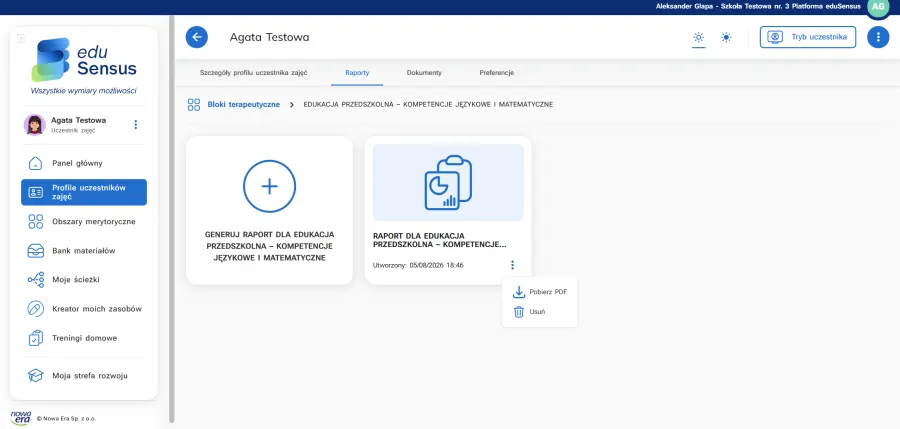Click Generuj raport dla edukacja przedszkolna text
Image resolution: width=900 pixels, height=429 pixels.
tap(269, 246)
